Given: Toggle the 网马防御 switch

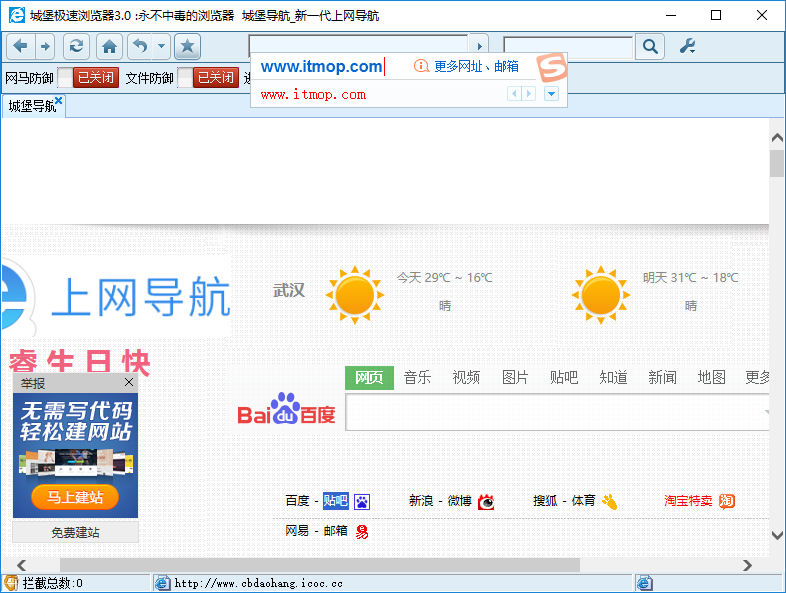Looking at the screenshot, I should pyautogui.click(x=88, y=78).
